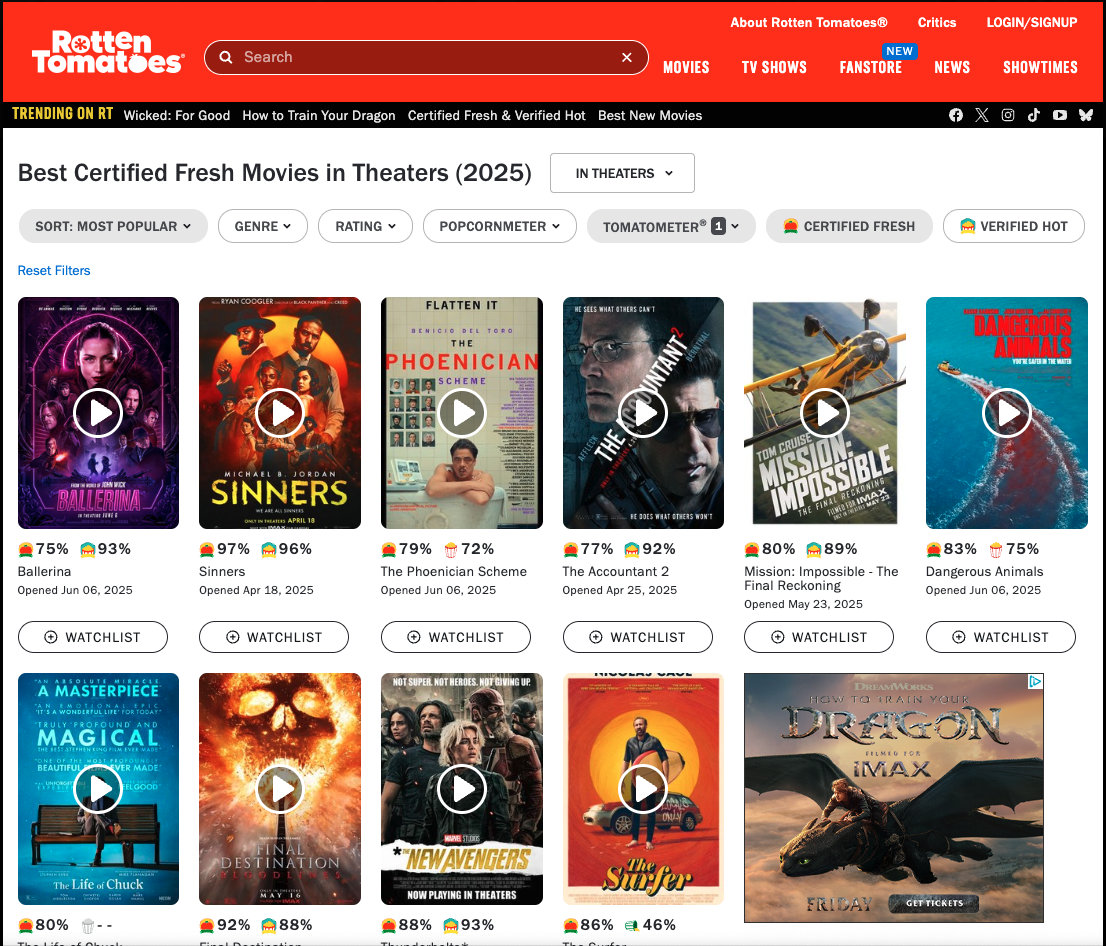Add The Accountant 2 to watchlist
The height and width of the screenshot is (946, 1106).
point(638,637)
